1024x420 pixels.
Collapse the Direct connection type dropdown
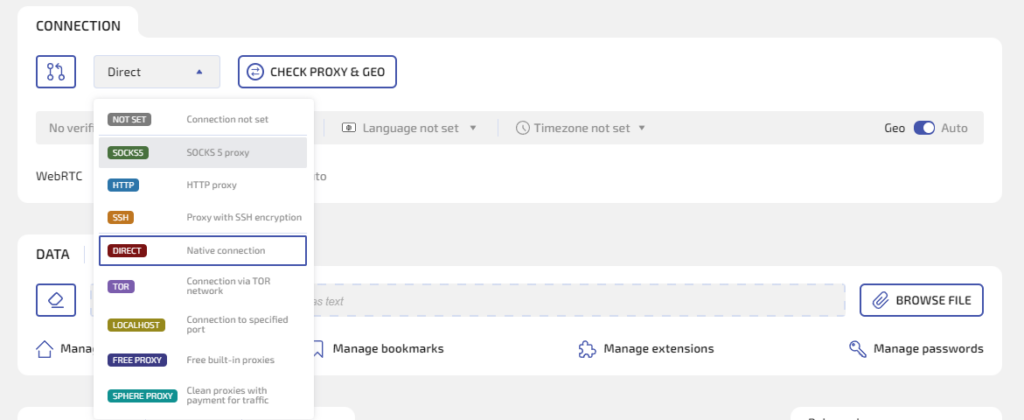click(157, 72)
